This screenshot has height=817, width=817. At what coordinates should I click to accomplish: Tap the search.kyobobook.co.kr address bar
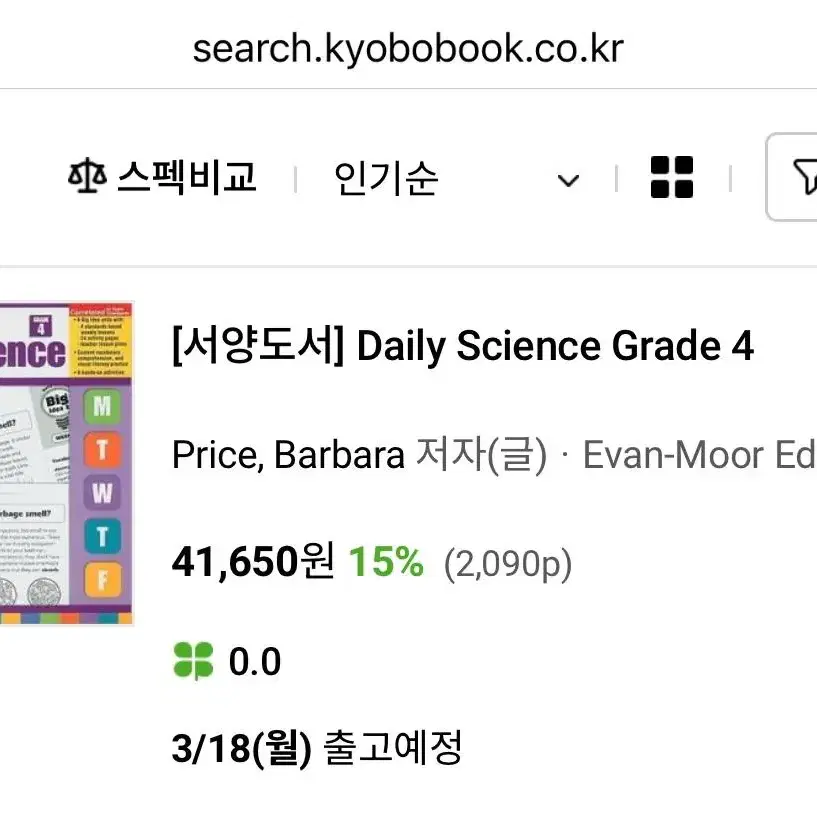tap(408, 48)
